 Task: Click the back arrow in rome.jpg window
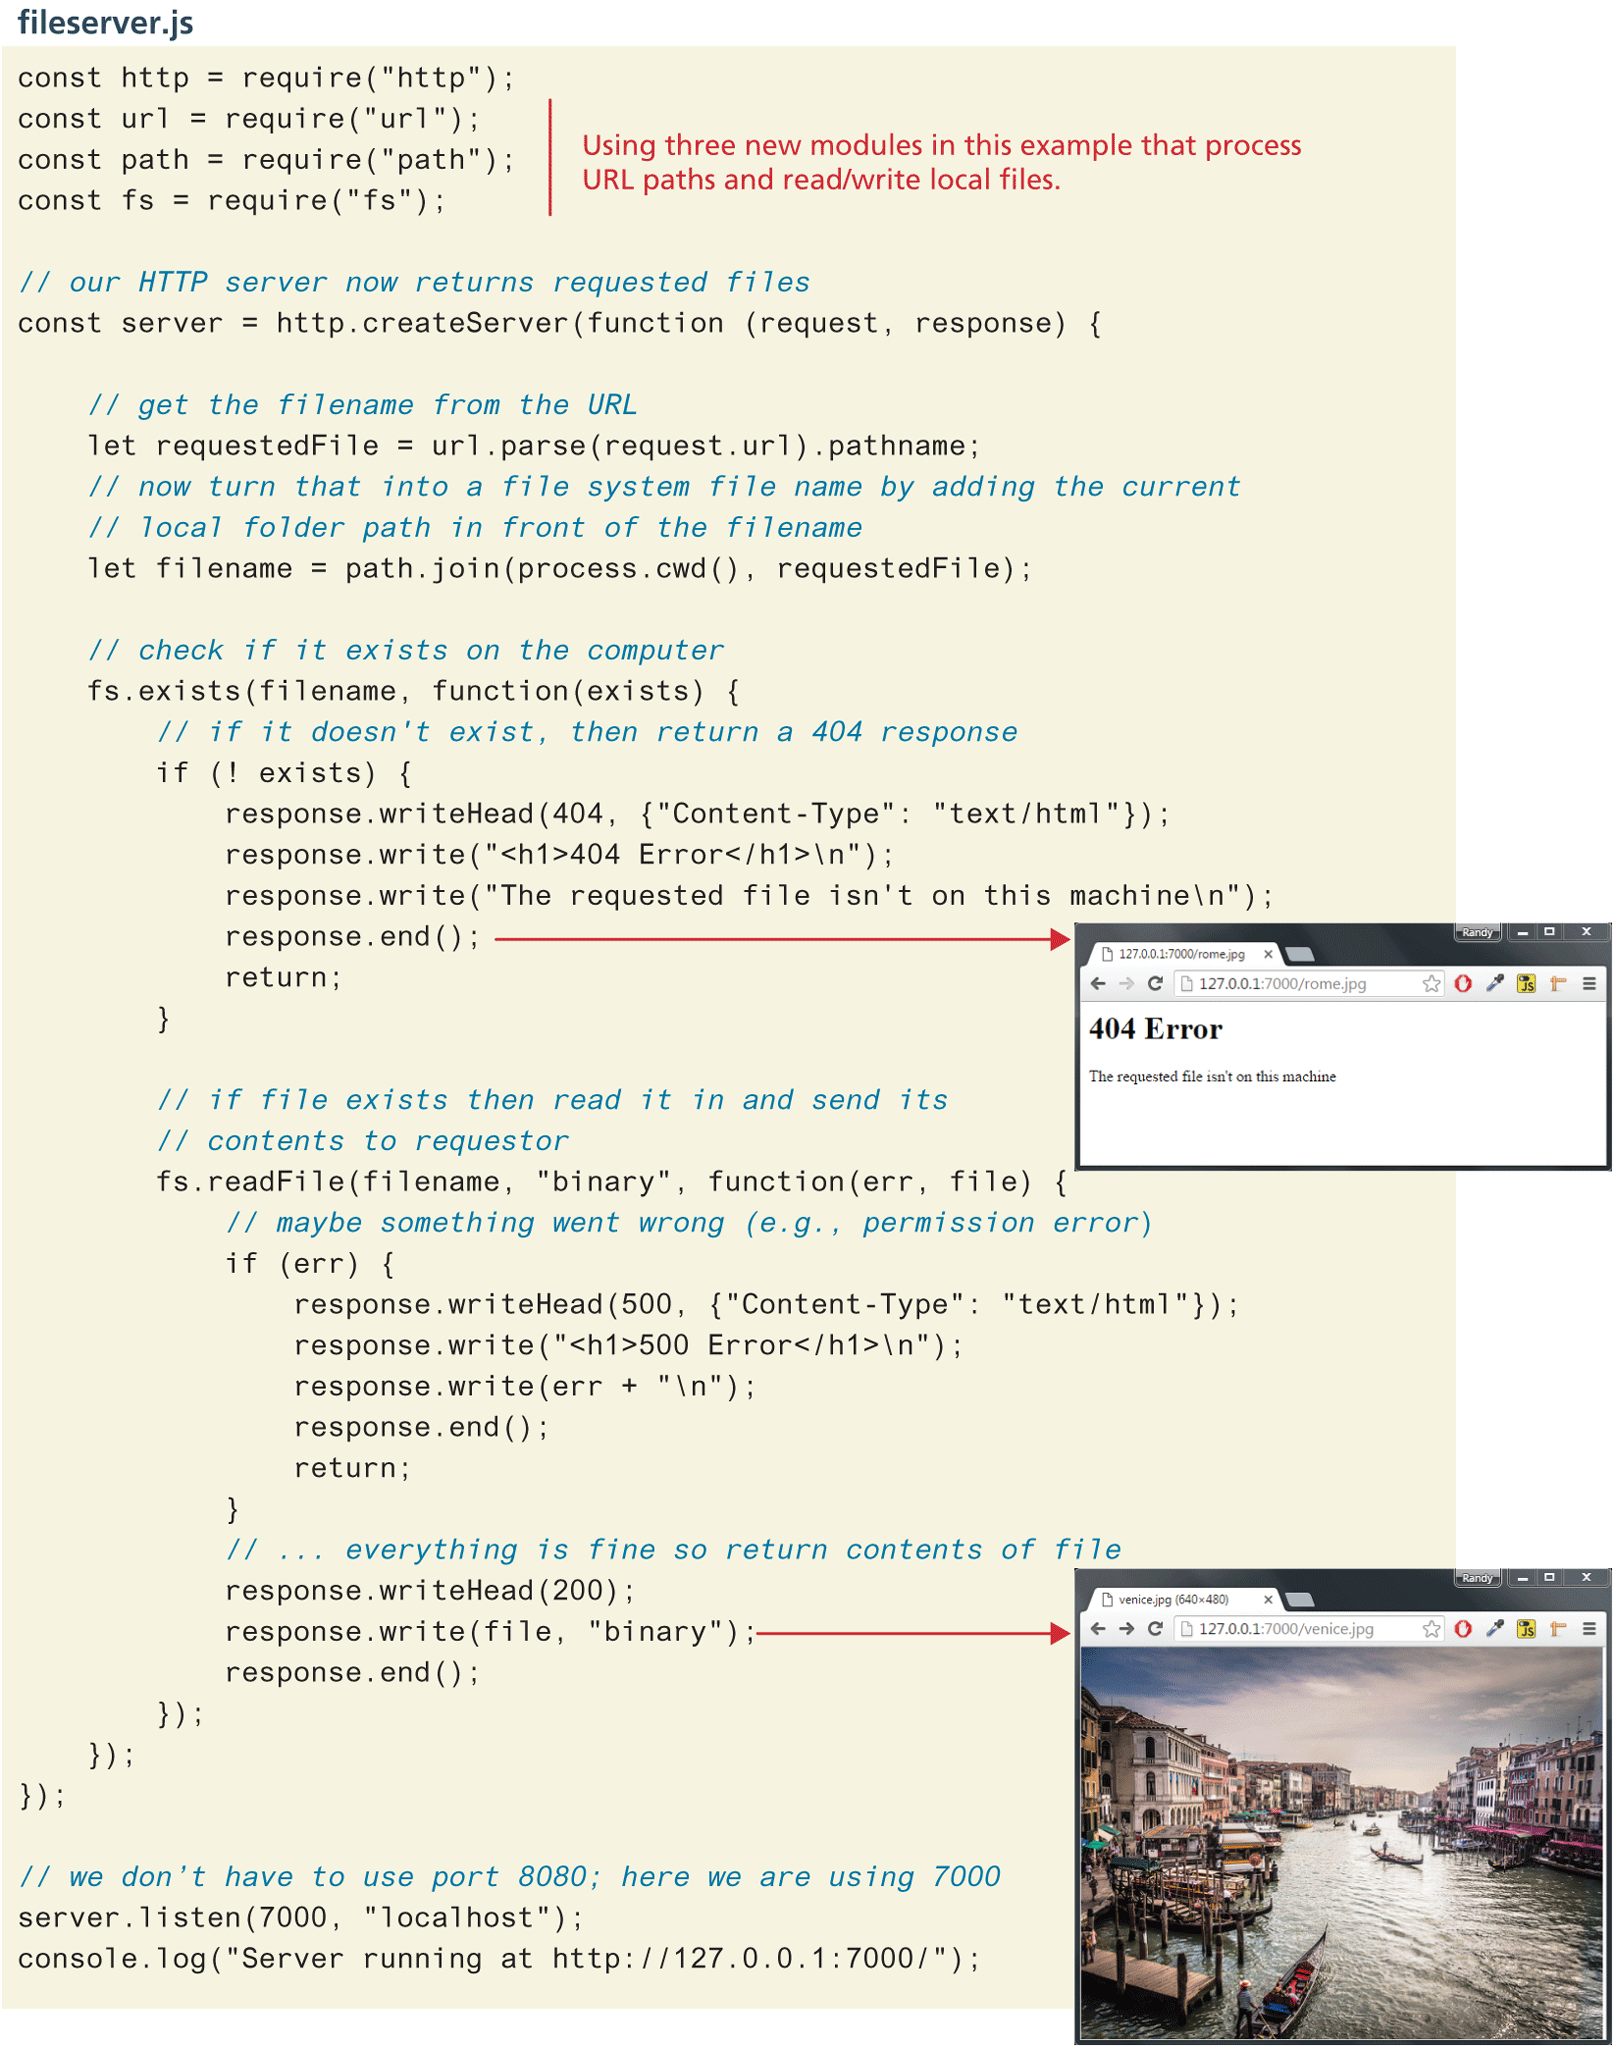point(1097,984)
